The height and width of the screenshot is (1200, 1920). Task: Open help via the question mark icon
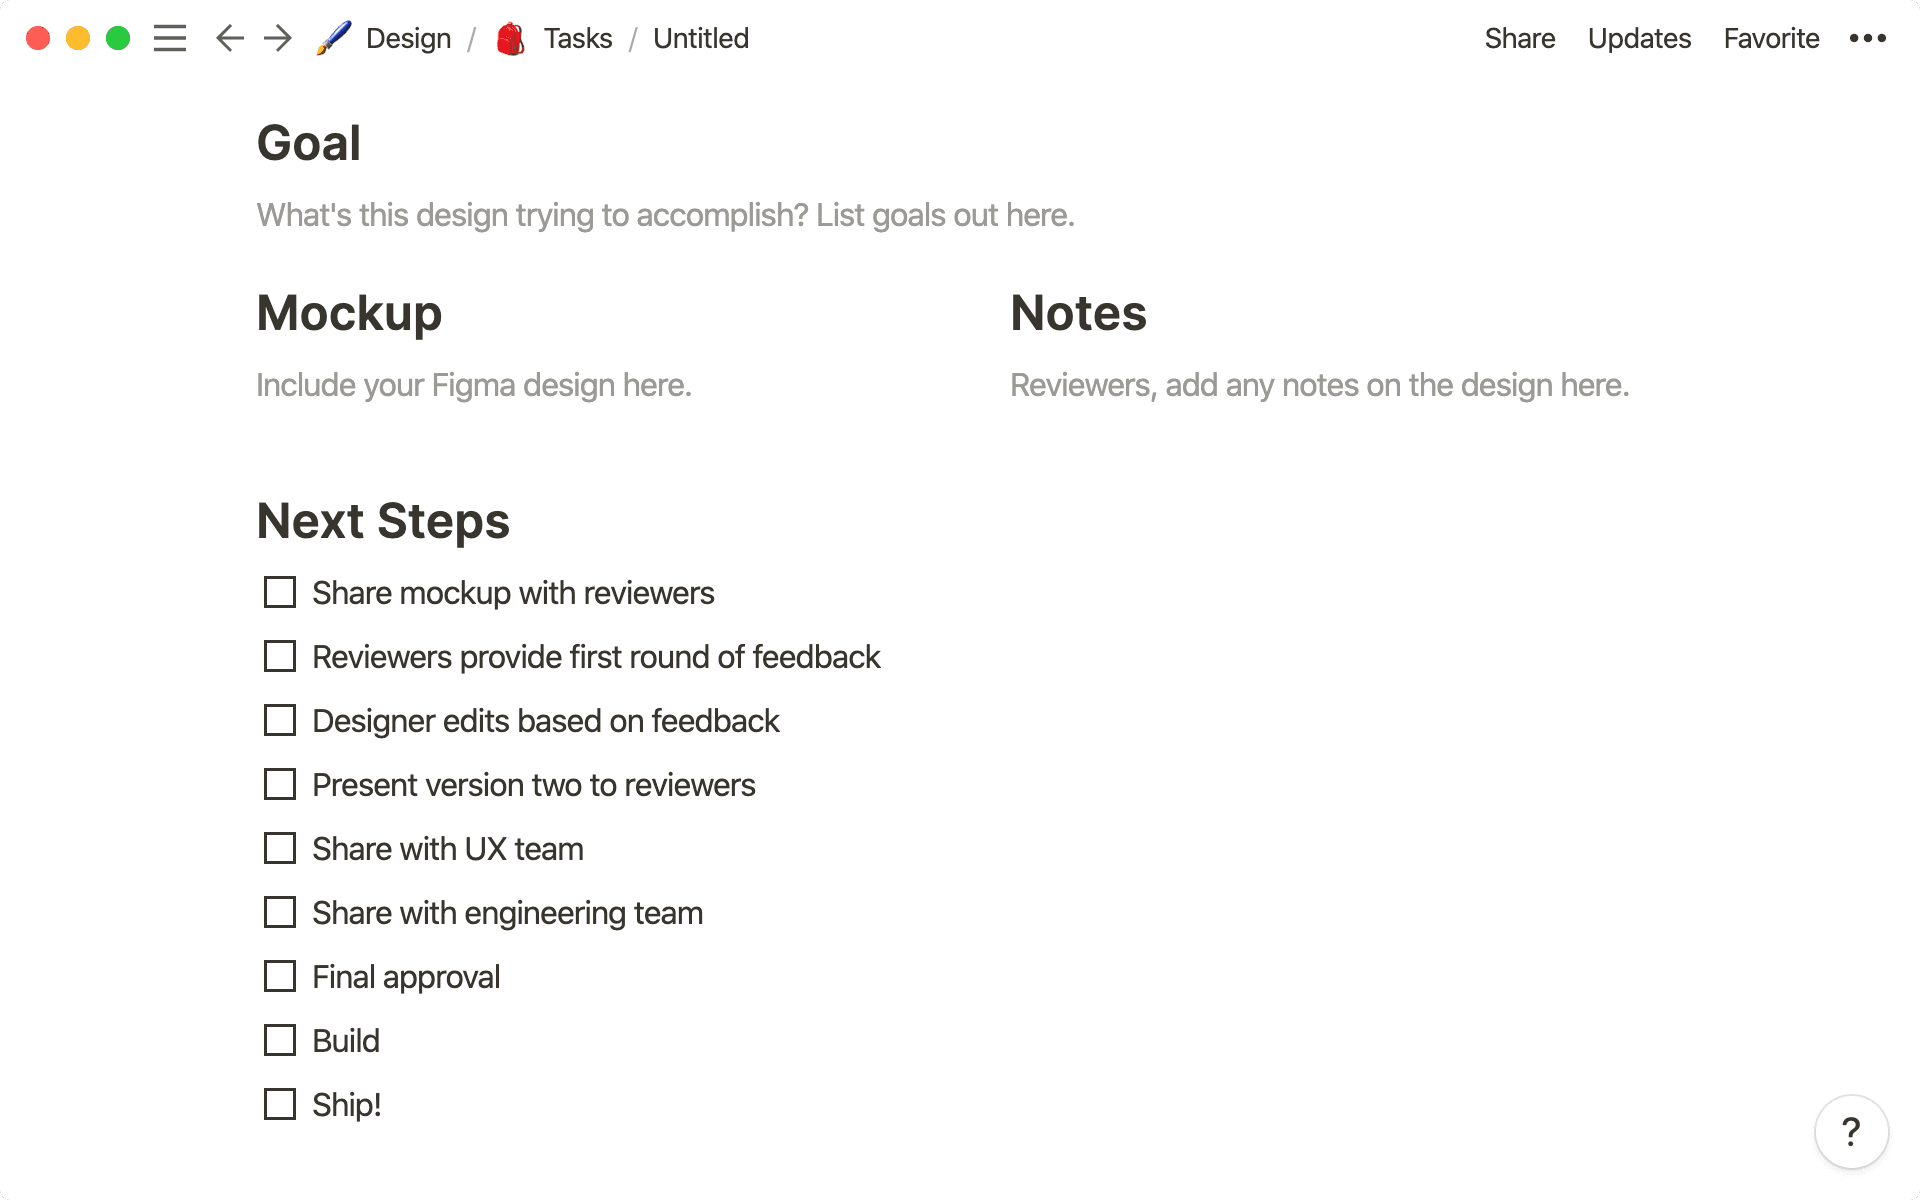pyautogui.click(x=1849, y=1132)
